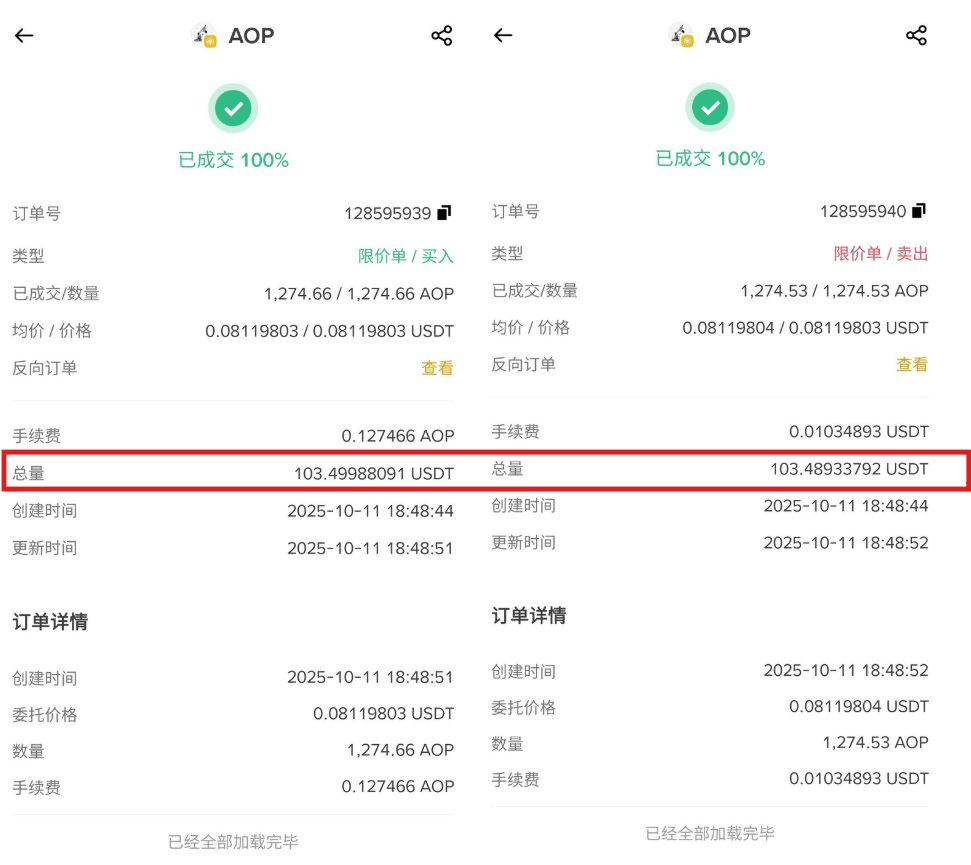Share the left buy order details

442,36
